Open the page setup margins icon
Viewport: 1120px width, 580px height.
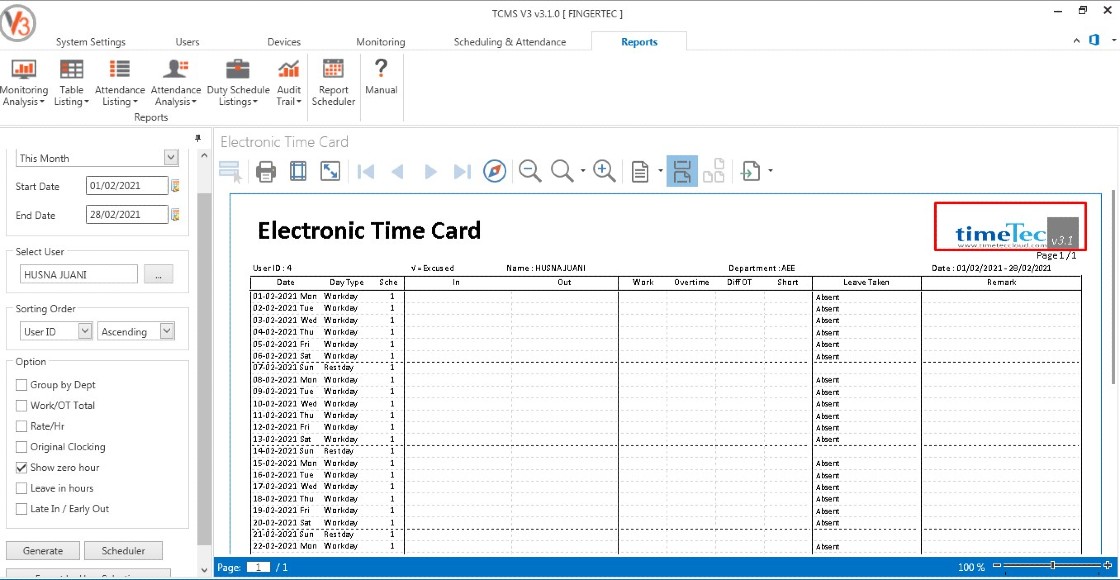coord(298,171)
